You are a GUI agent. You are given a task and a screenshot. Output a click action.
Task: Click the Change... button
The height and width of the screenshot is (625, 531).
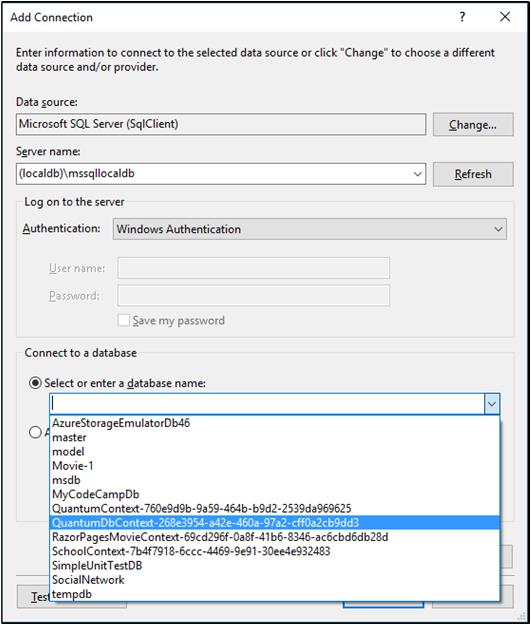pos(473,125)
